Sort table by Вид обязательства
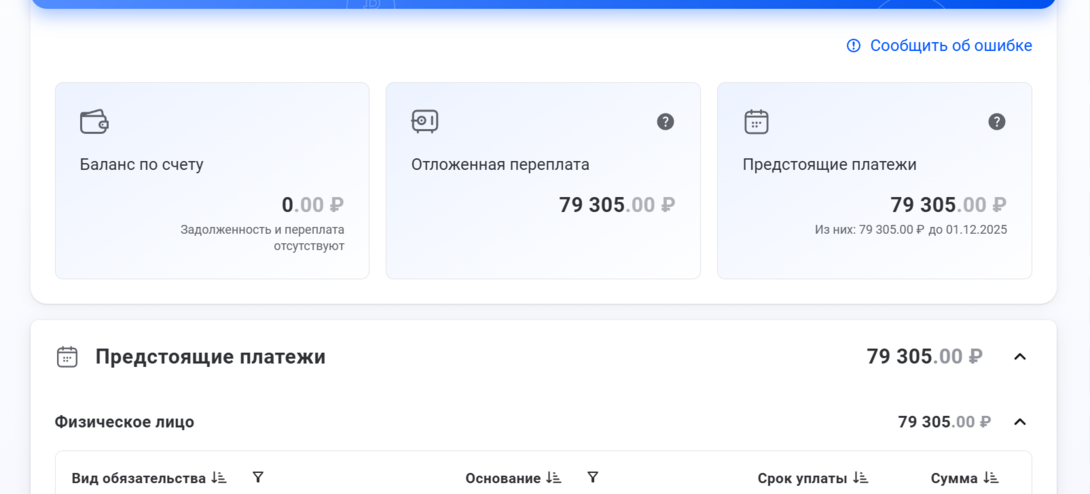 (x=219, y=478)
